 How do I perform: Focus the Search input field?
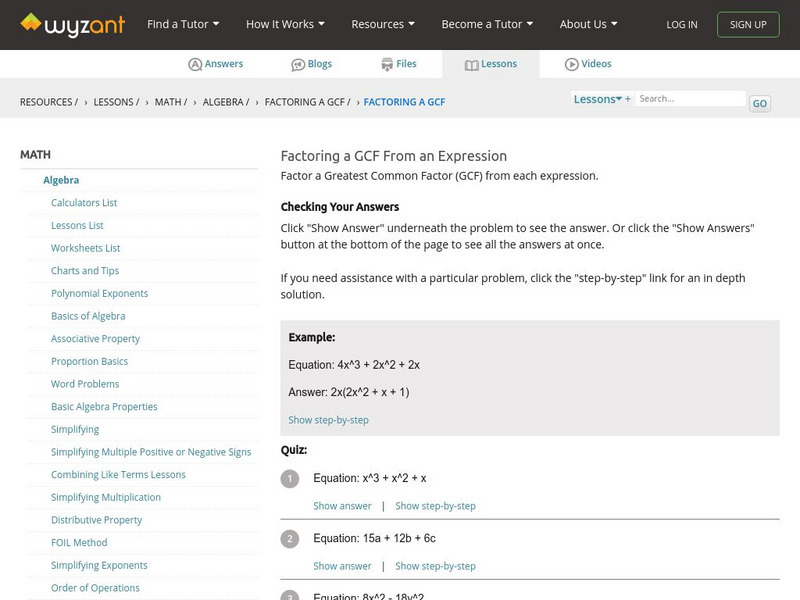(691, 99)
